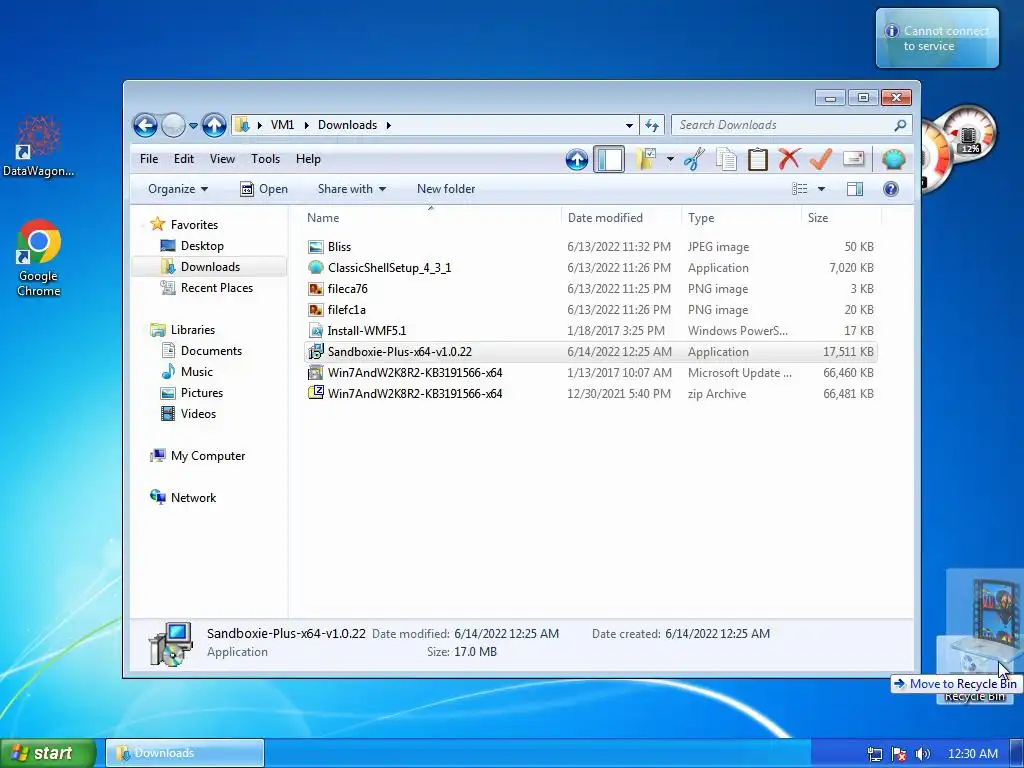Select Favorites in navigation pane
The width and height of the screenshot is (1024, 768).
(194, 225)
